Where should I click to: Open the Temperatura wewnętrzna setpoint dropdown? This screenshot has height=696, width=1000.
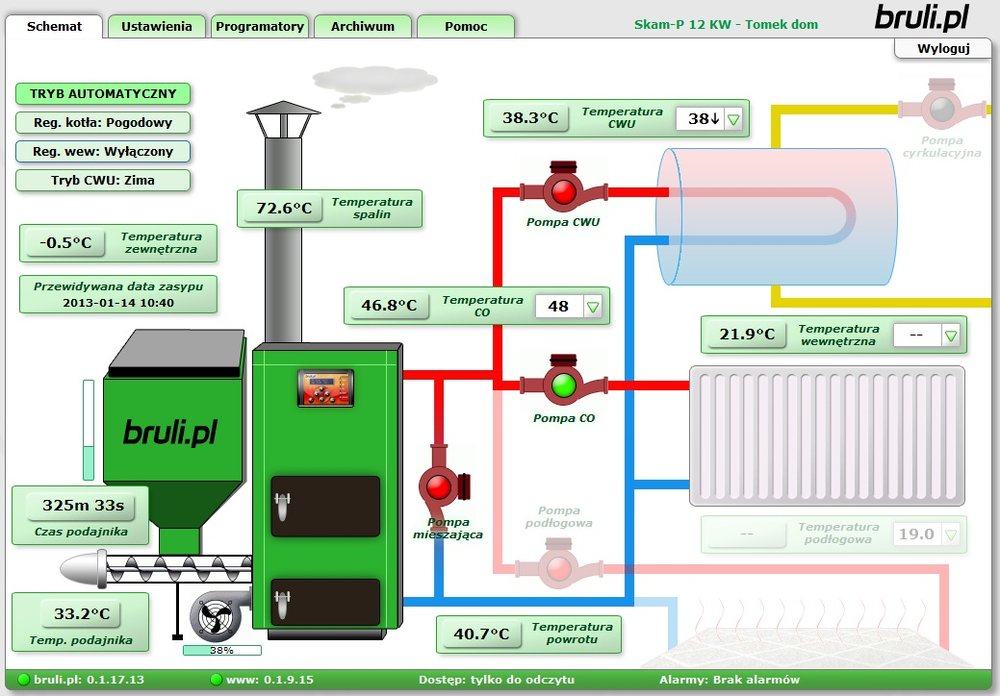[x=951, y=336]
